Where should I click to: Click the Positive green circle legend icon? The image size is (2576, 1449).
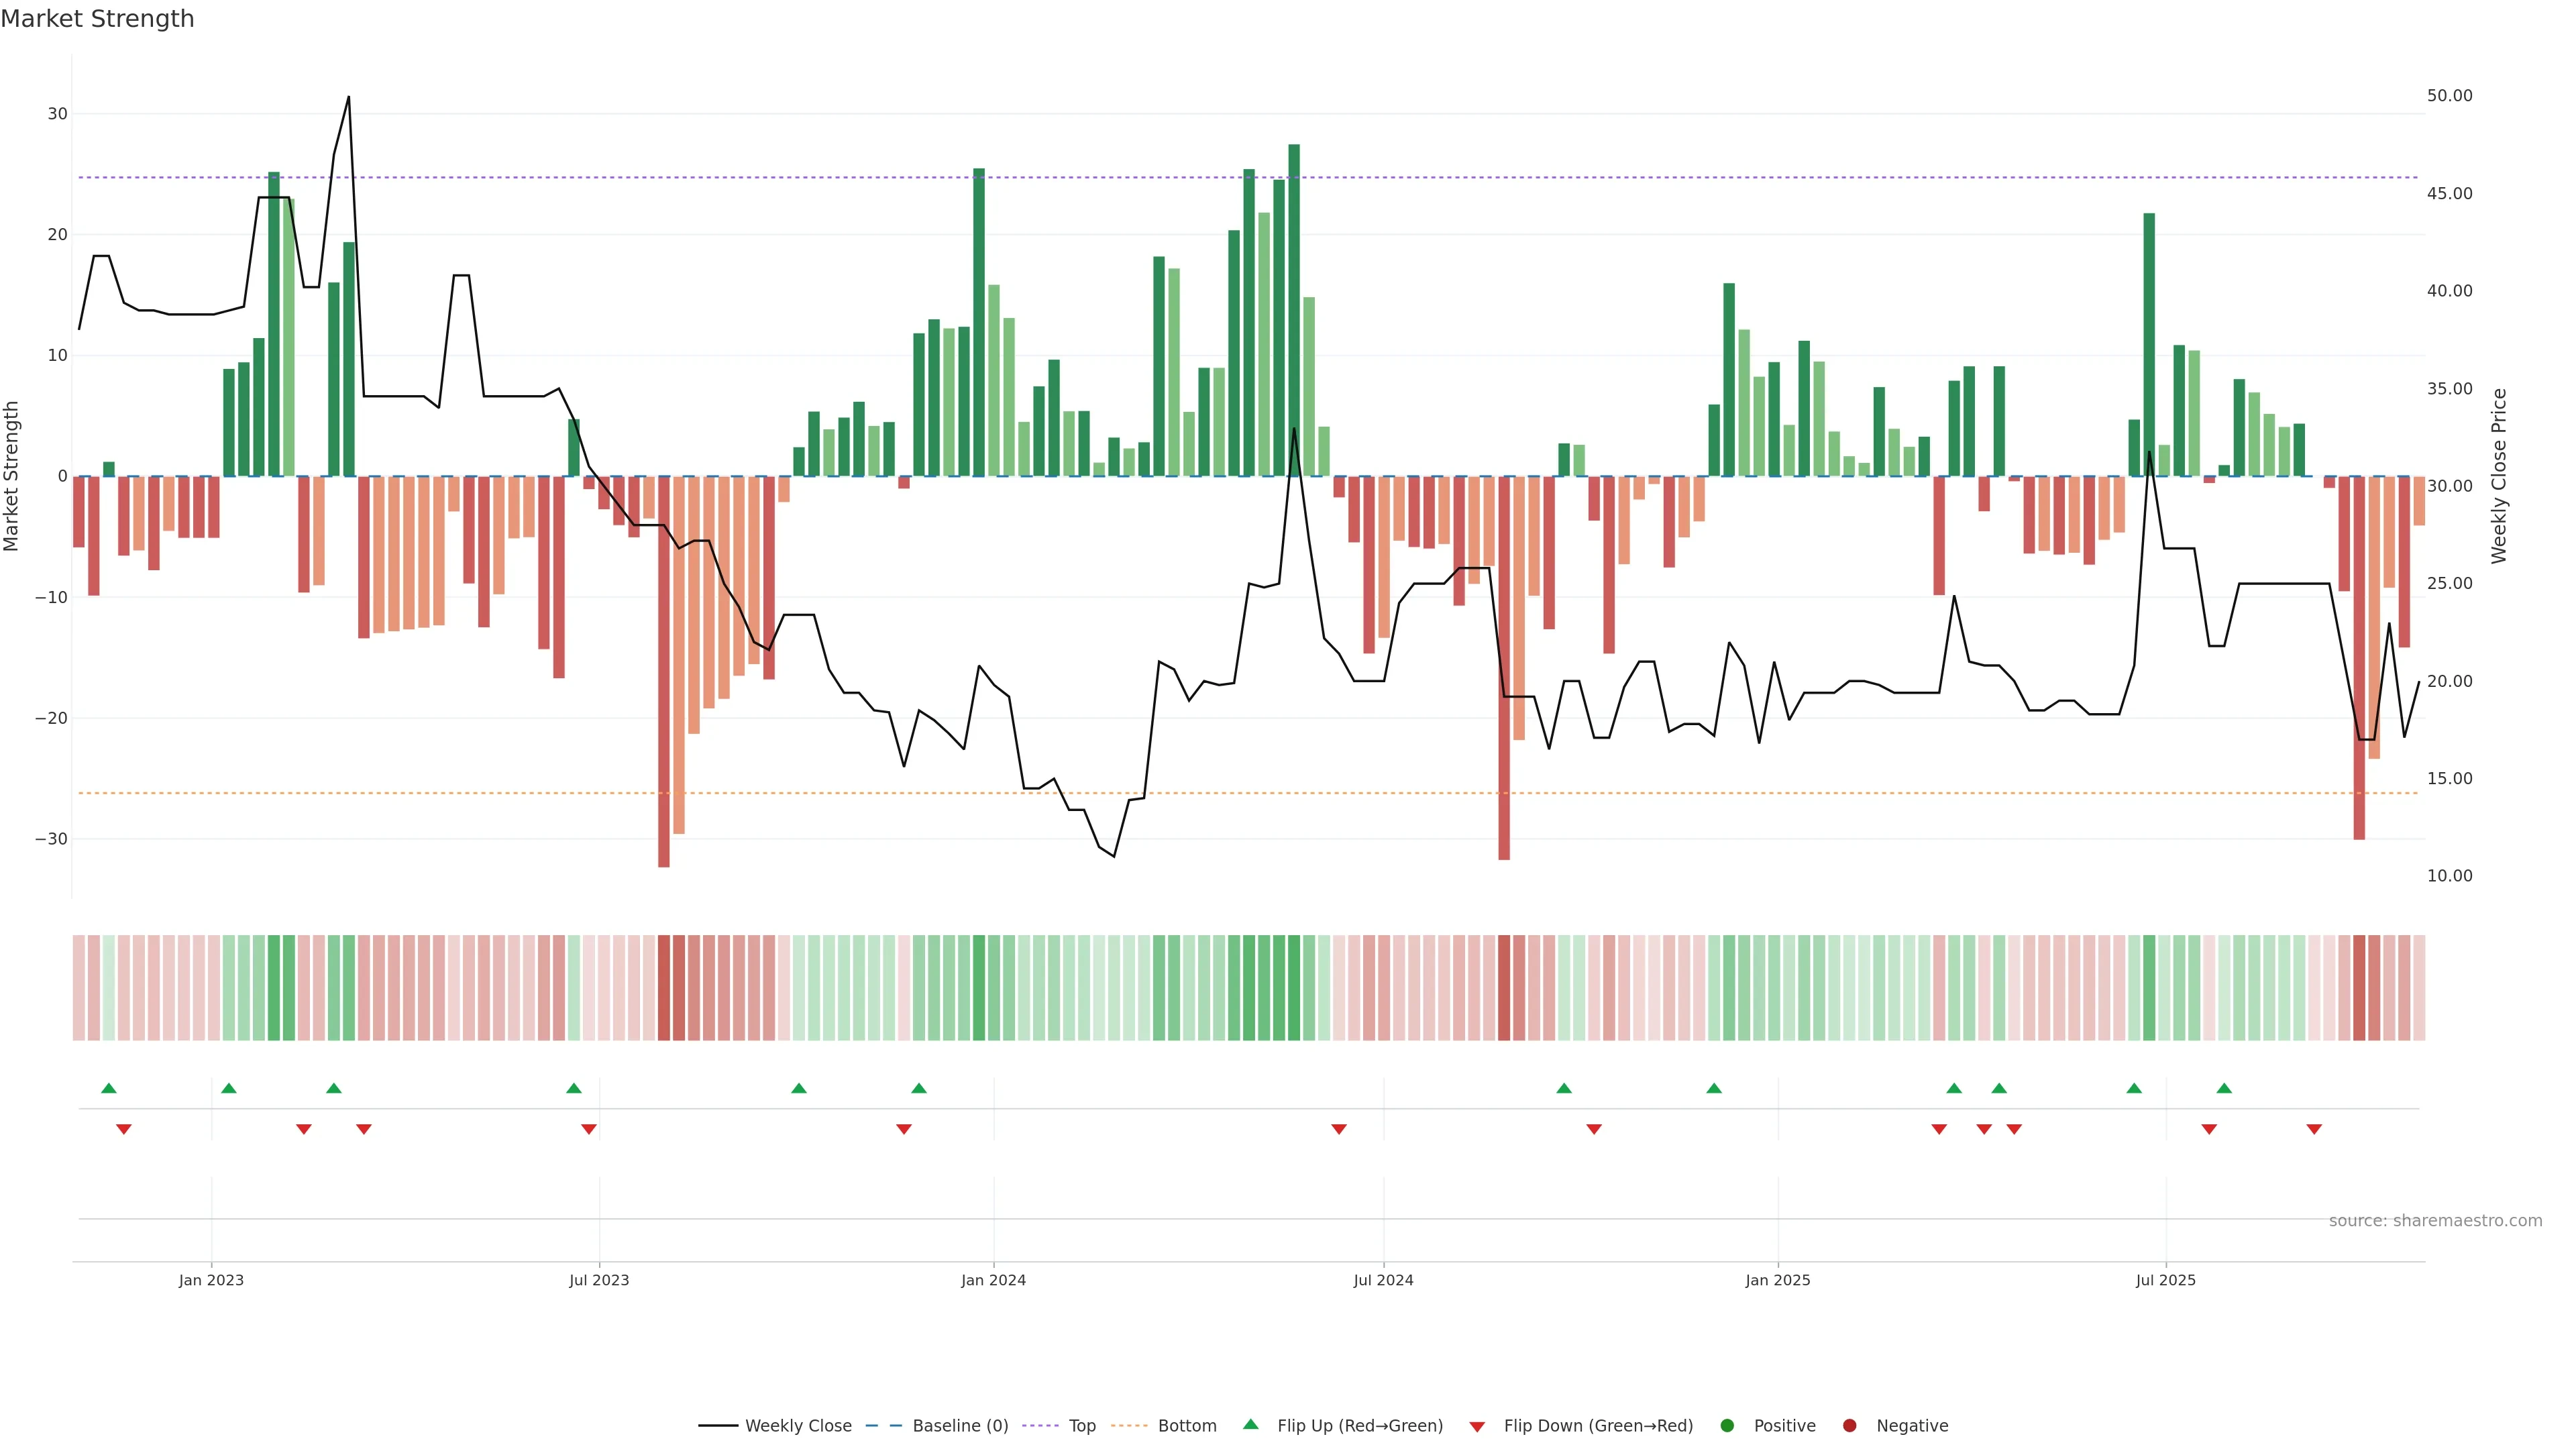click(x=1727, y=1426)
